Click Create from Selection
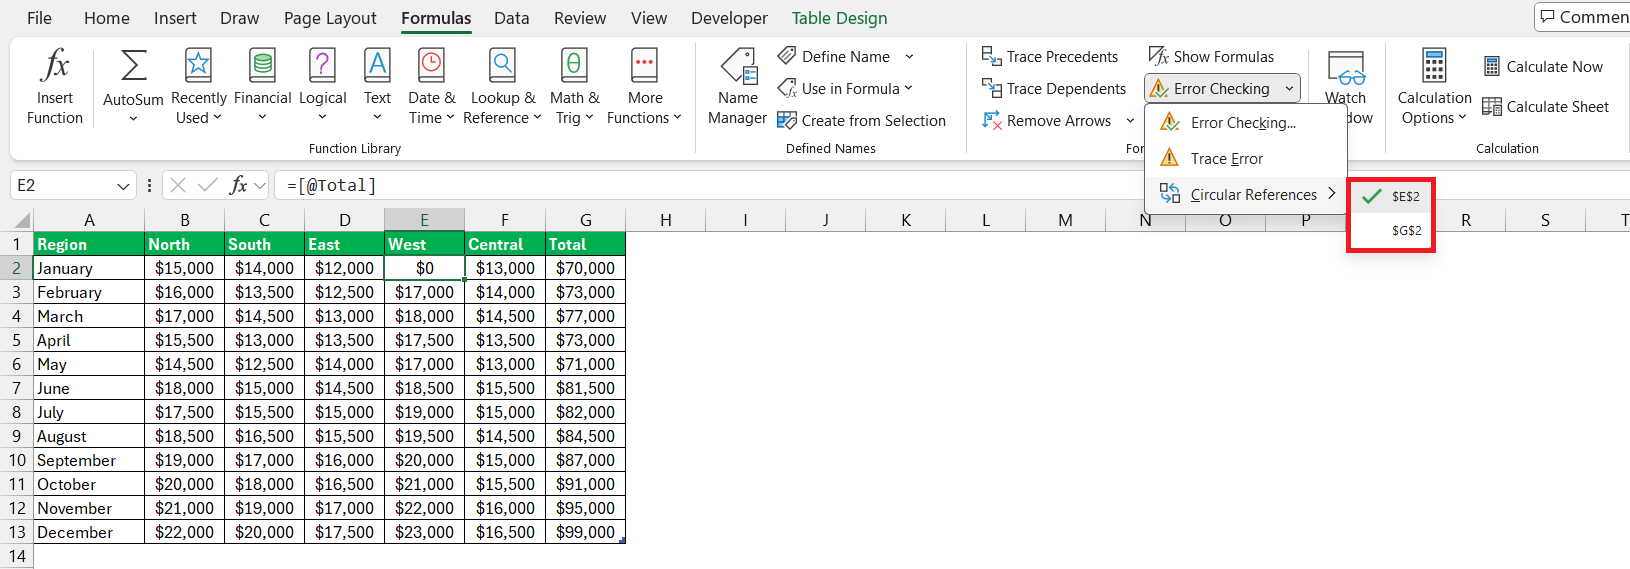 (861, 120)
